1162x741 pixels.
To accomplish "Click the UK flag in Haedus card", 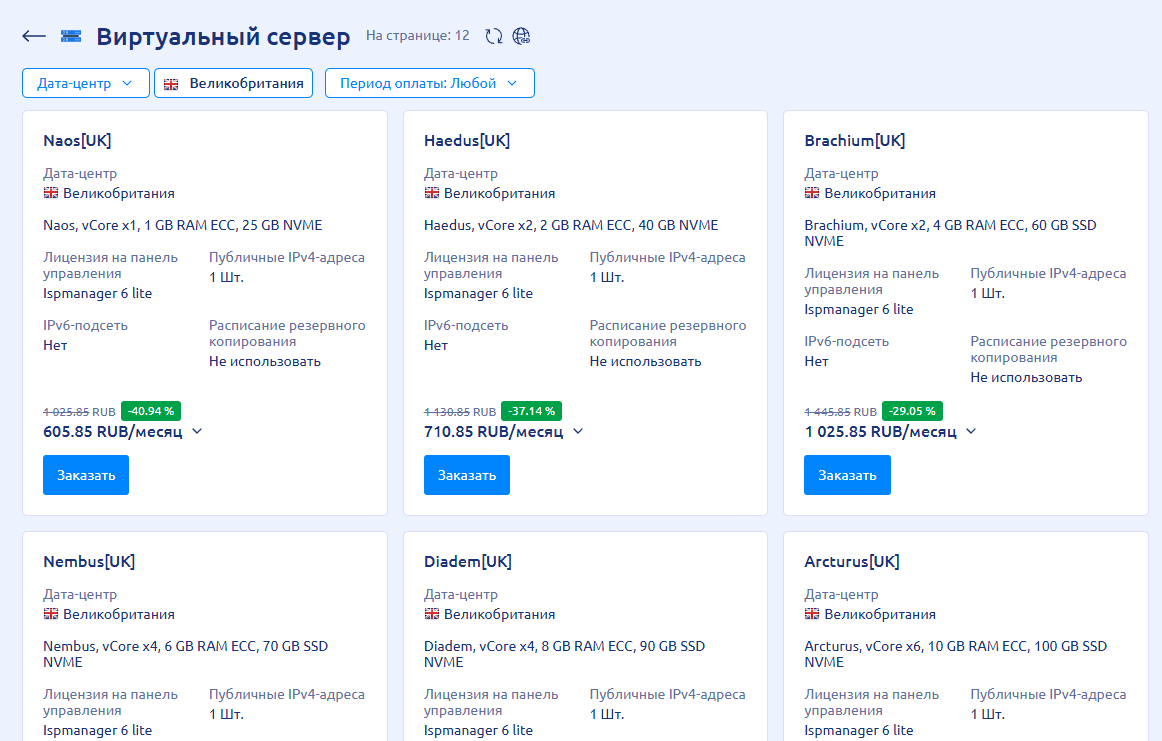I will (432, 193).
